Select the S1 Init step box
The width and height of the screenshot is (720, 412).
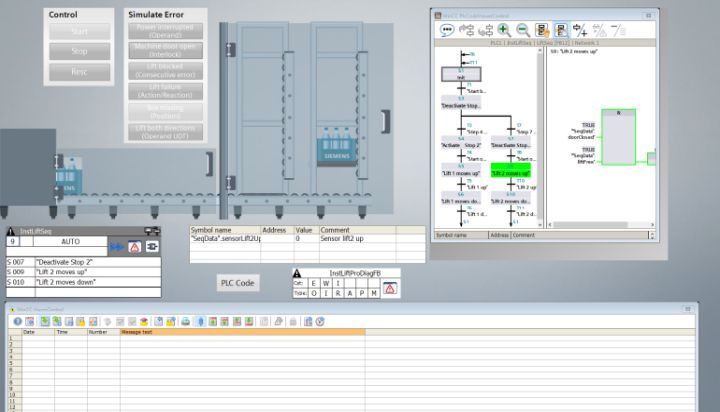461,74
